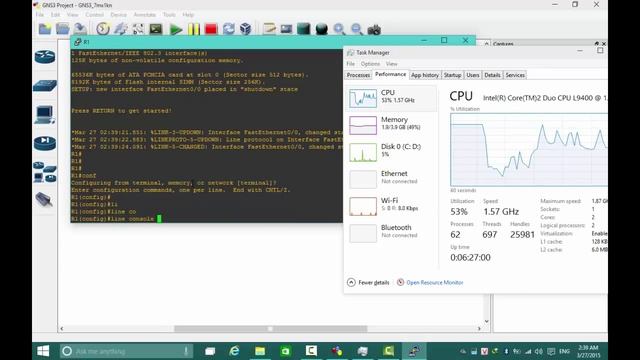Take a screenshot with camera icon
Viewport: 640px width, 360px height.
point(374,29)
